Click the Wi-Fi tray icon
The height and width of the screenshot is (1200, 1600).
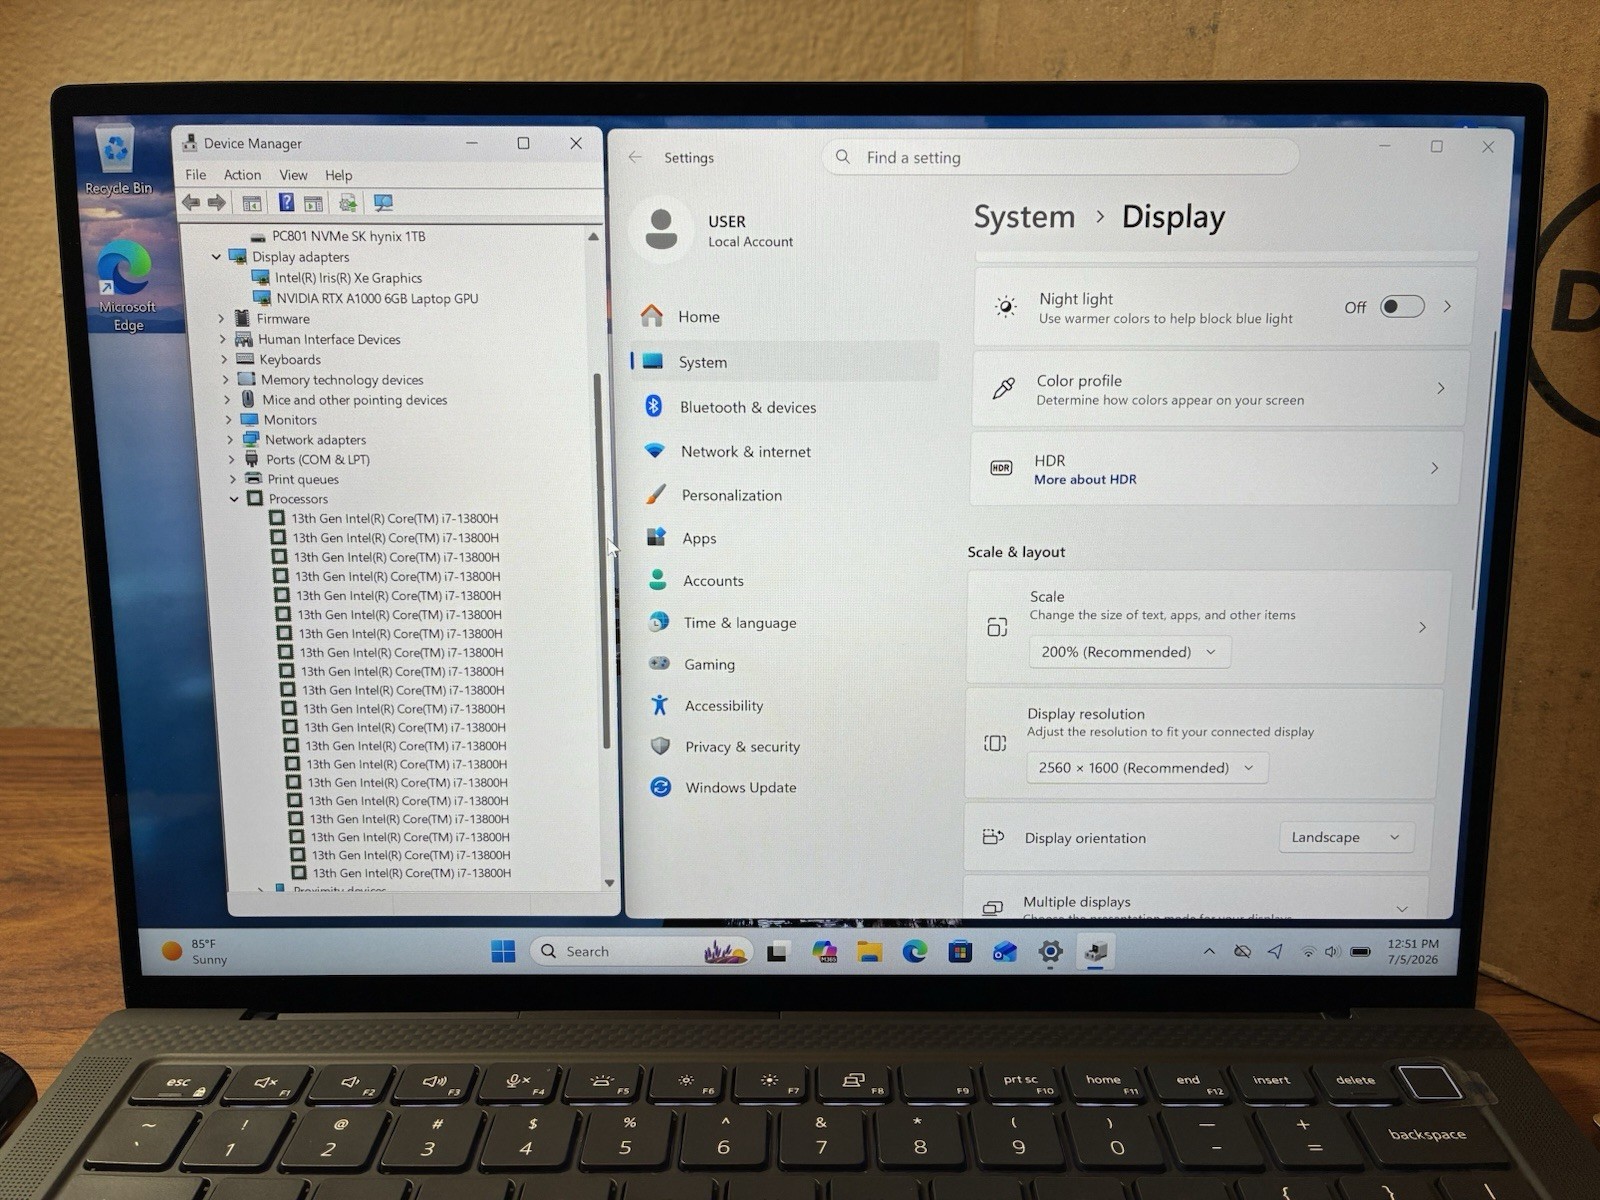pyautogui.click(x=1308, y=952)
